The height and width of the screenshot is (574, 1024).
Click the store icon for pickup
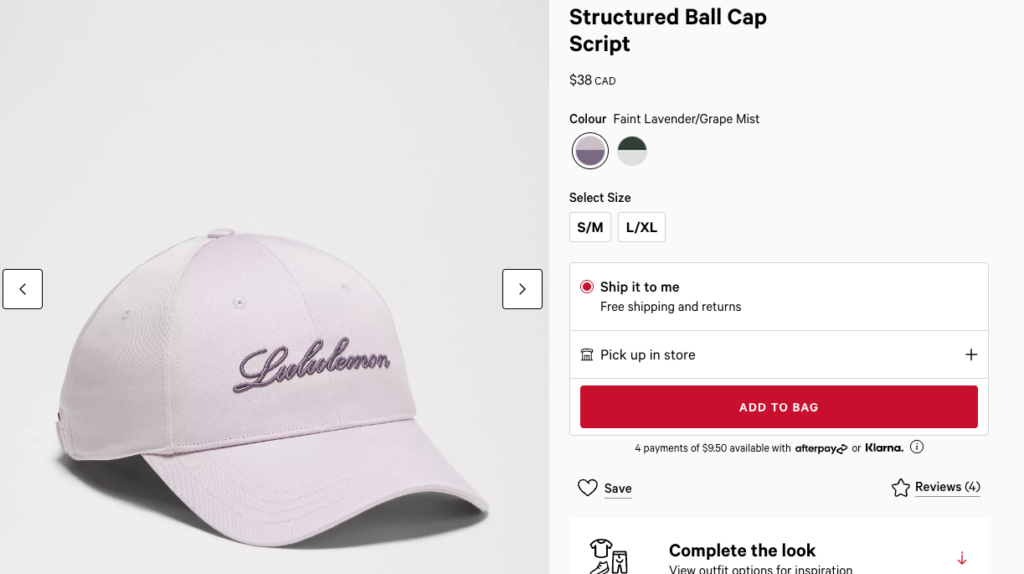coord(587,355)
